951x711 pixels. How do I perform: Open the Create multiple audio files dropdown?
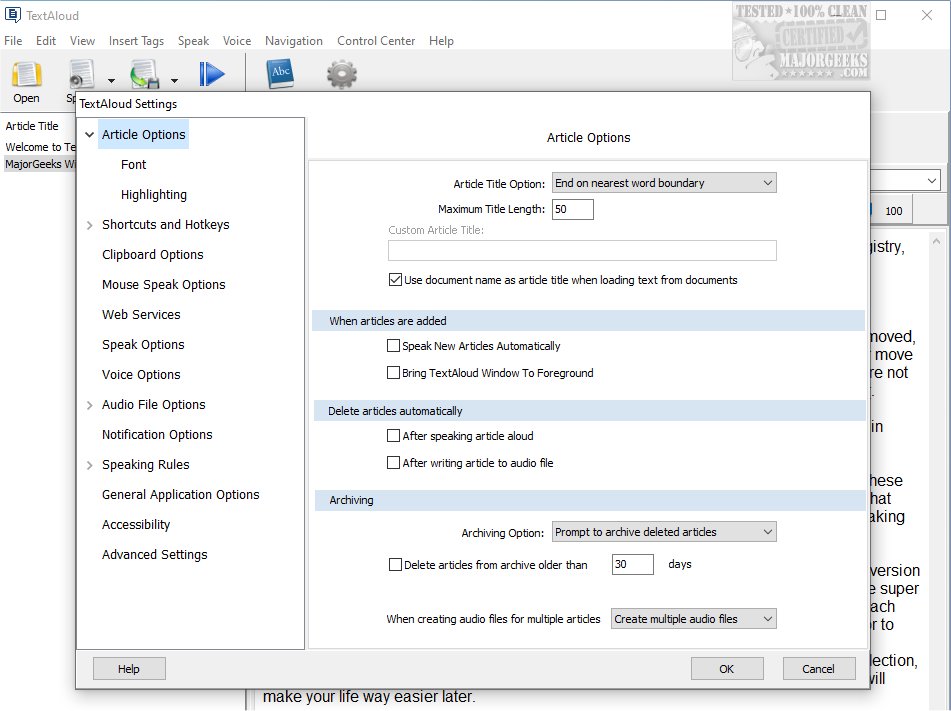click(x=693, y=619)
